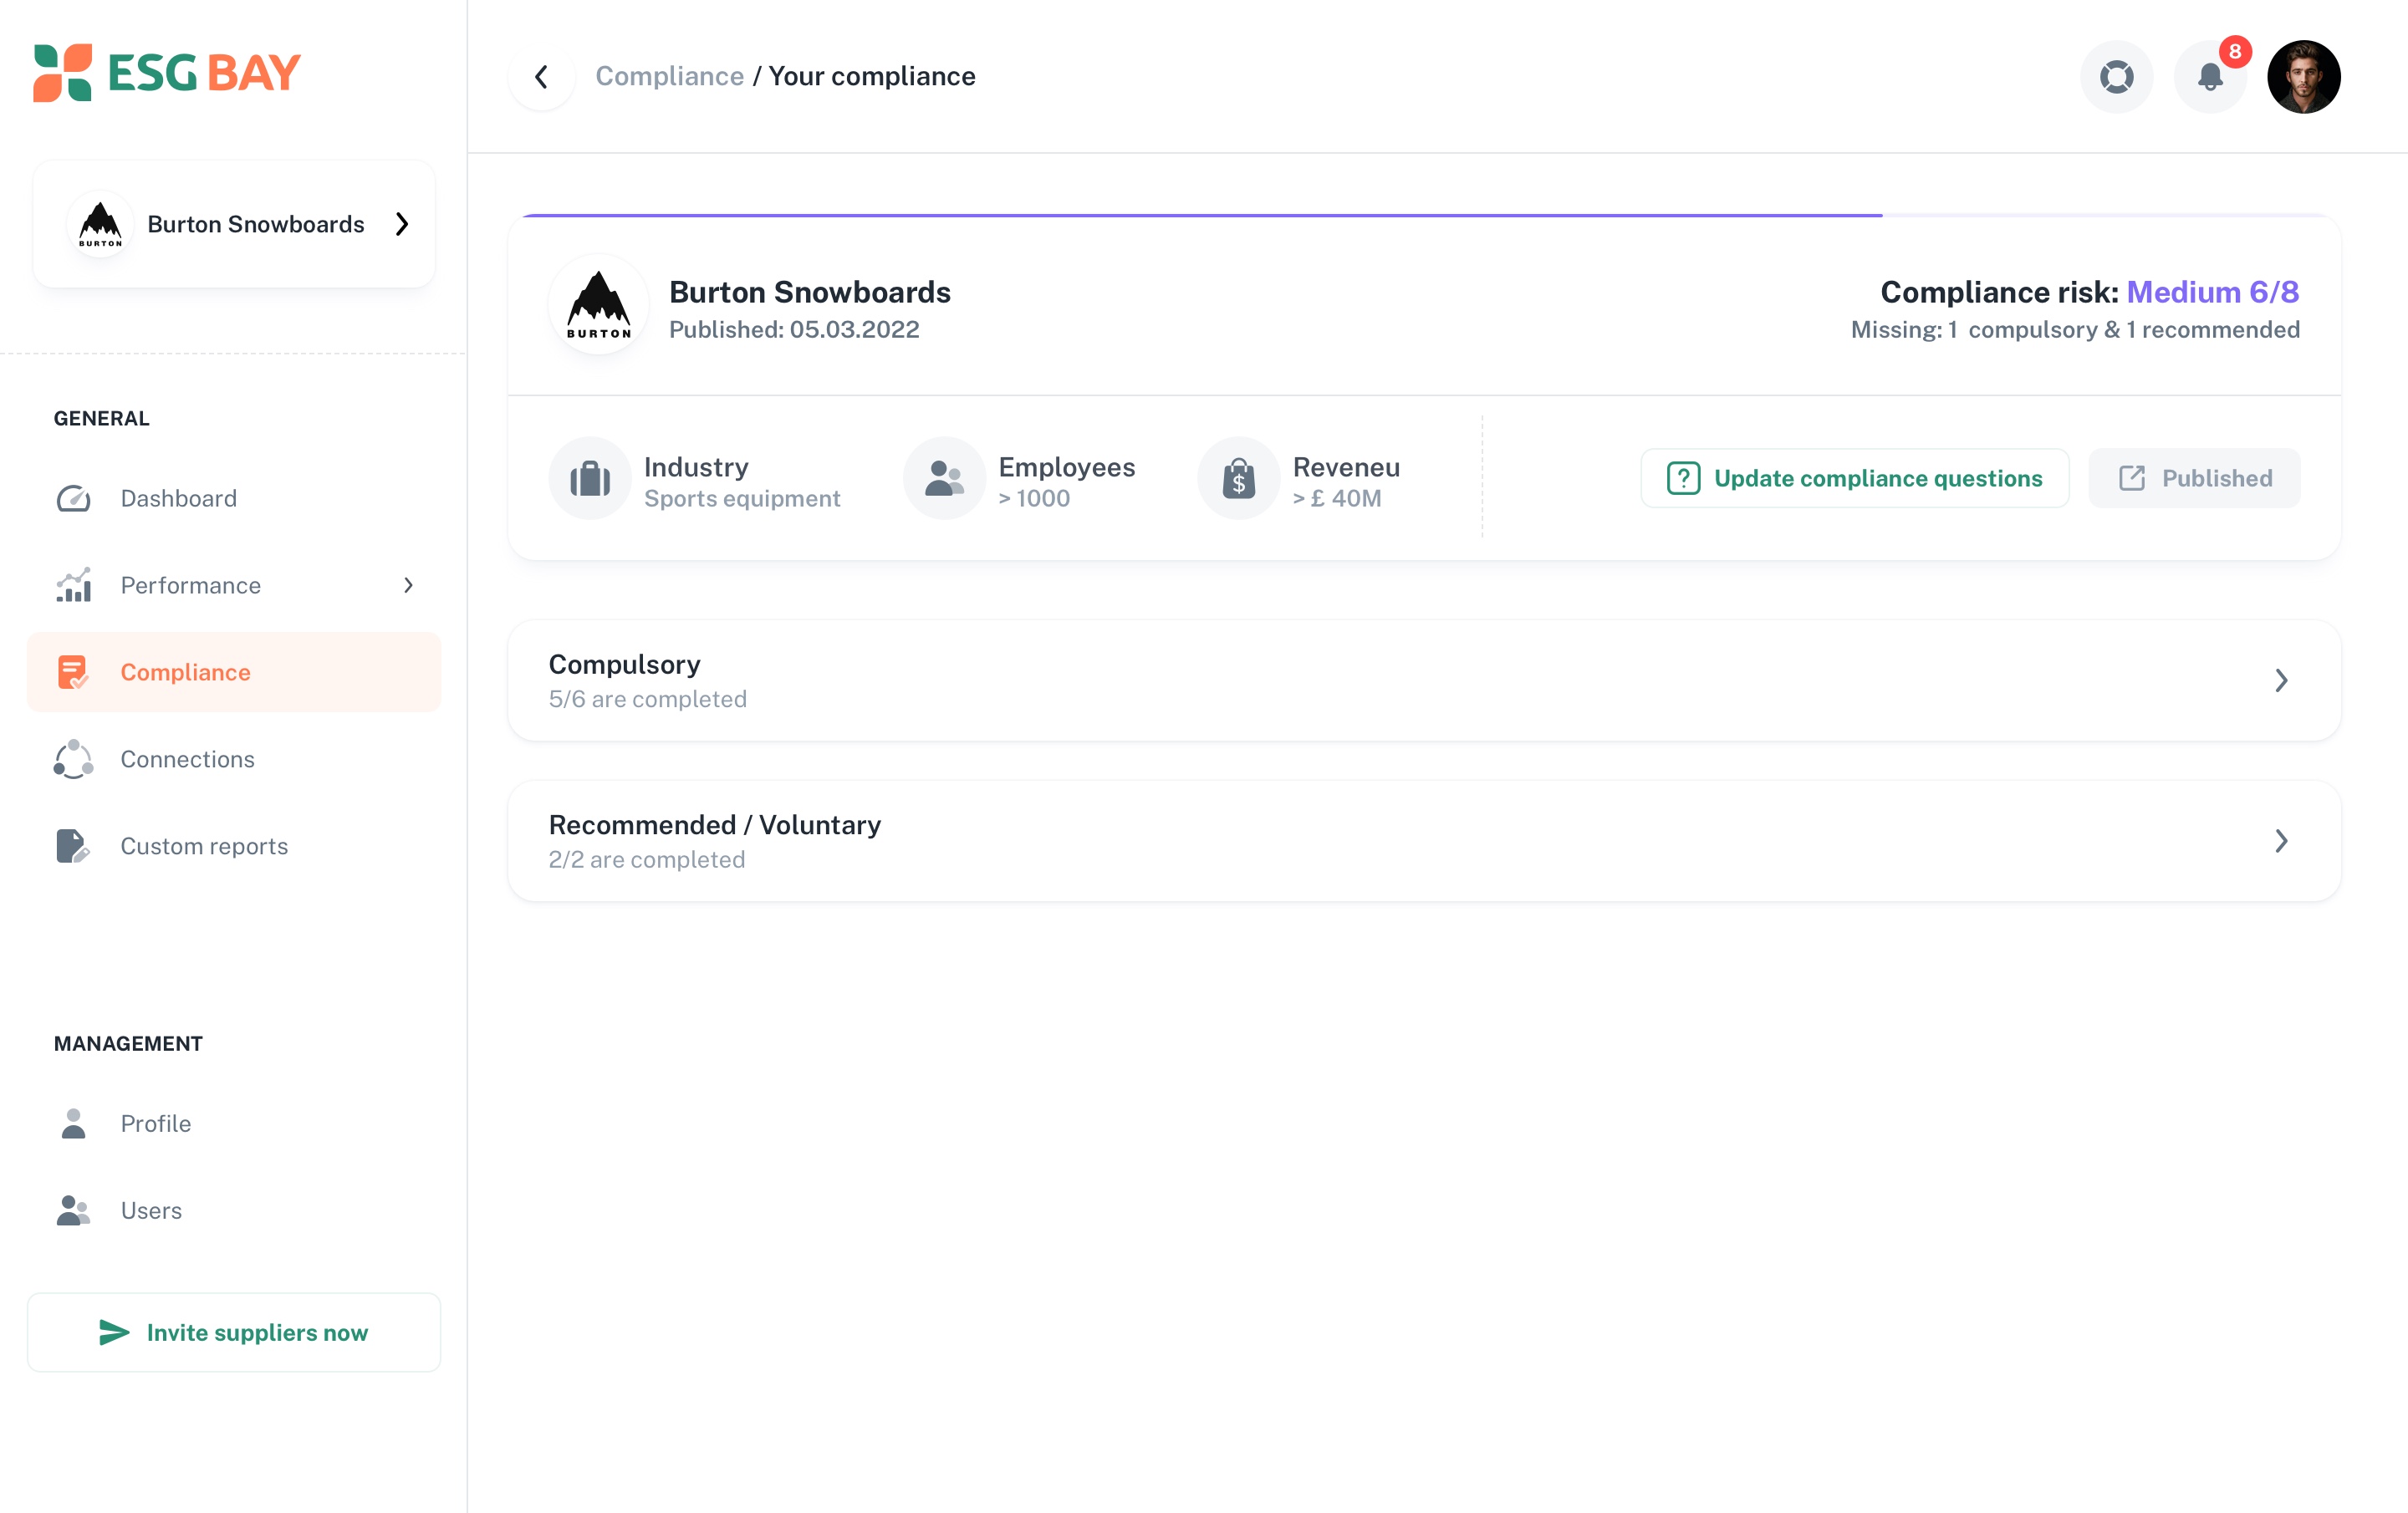The width and height of the screenshot is (2408, 1513).
Task: Expand the Compulsory section chevron
Action: click(2281, 680)
